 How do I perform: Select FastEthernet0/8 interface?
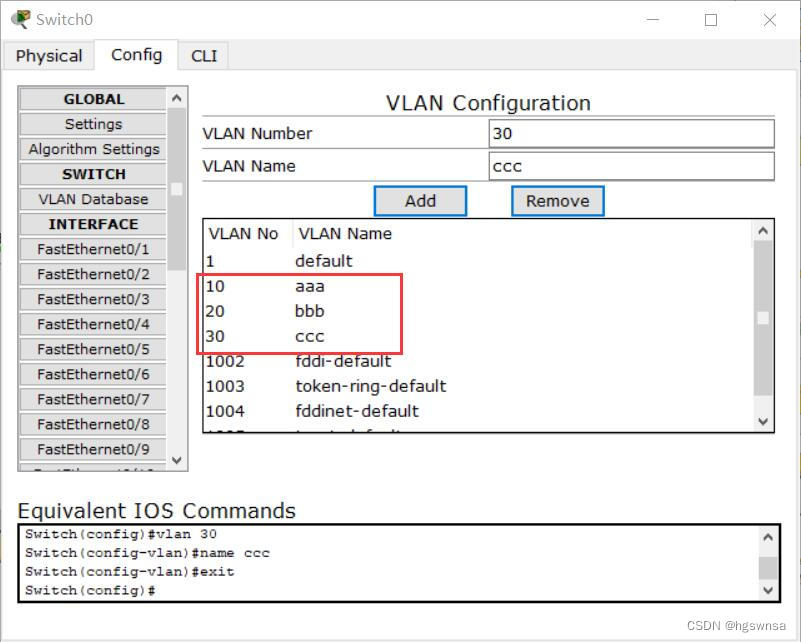tap(93, 424)
